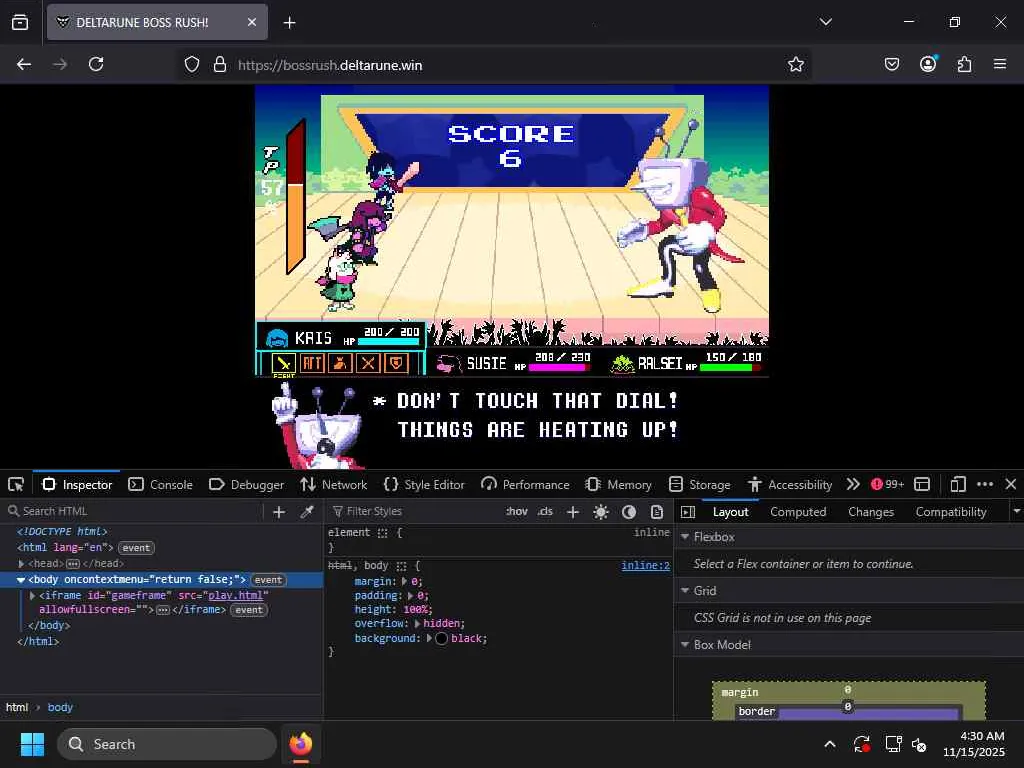Screen dimensions: 1024x768
Task: Go back to previous page
Action: pos(24,64)
